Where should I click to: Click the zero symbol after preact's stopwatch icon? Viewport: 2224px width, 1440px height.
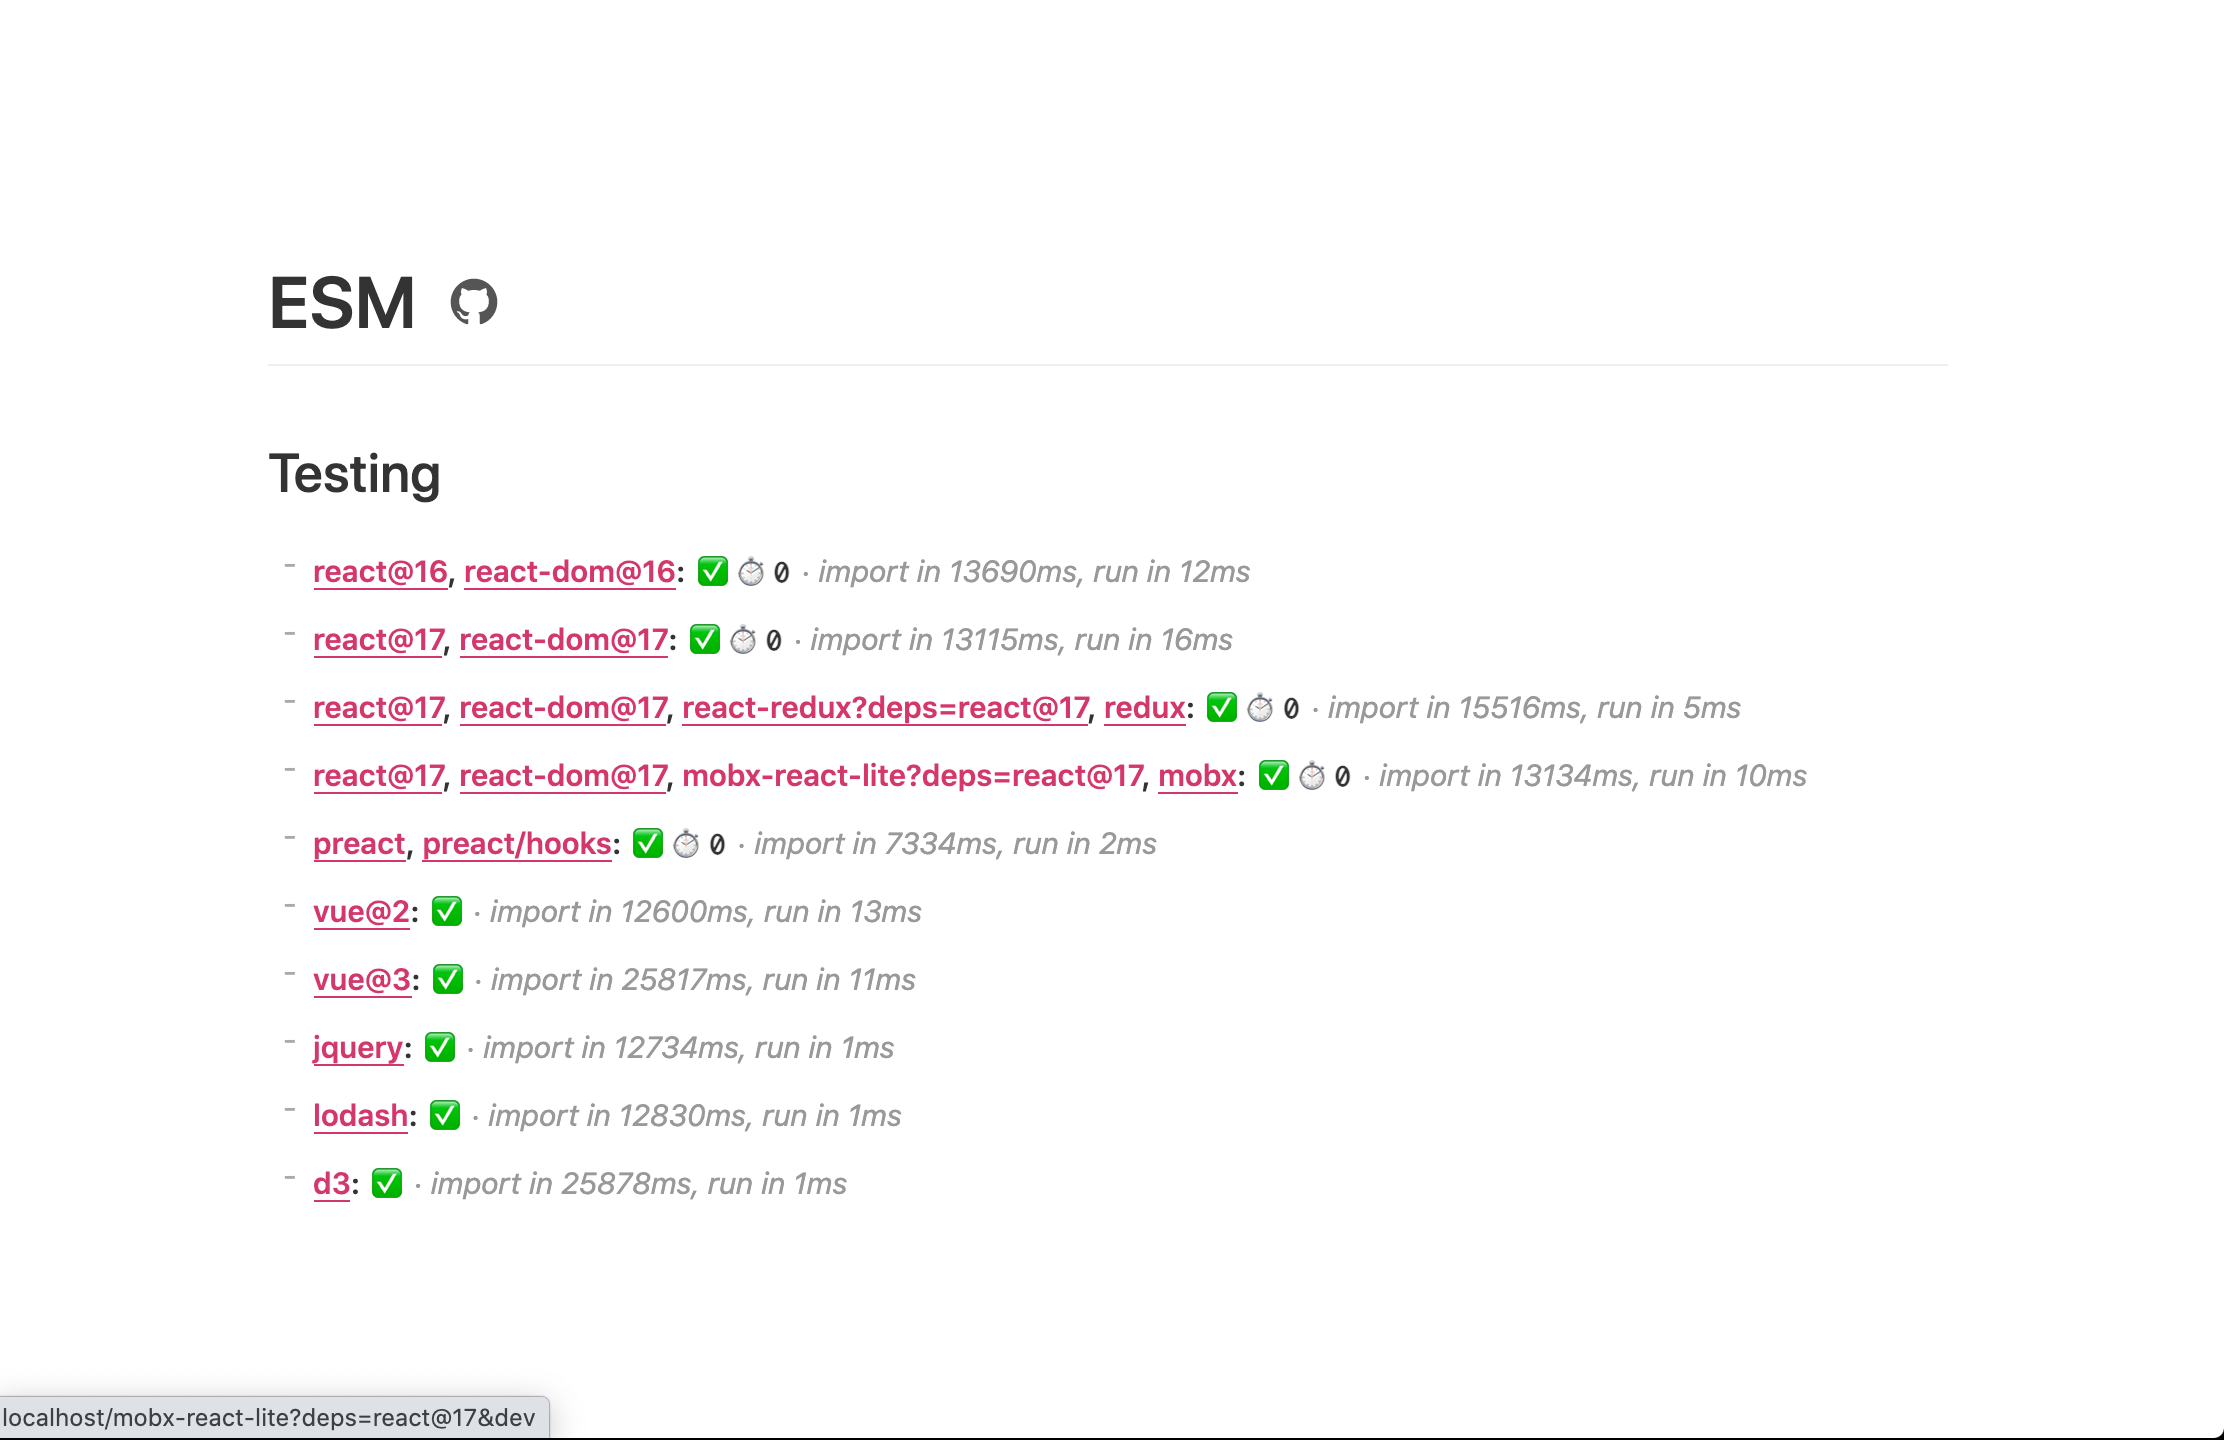pos(716,845)
